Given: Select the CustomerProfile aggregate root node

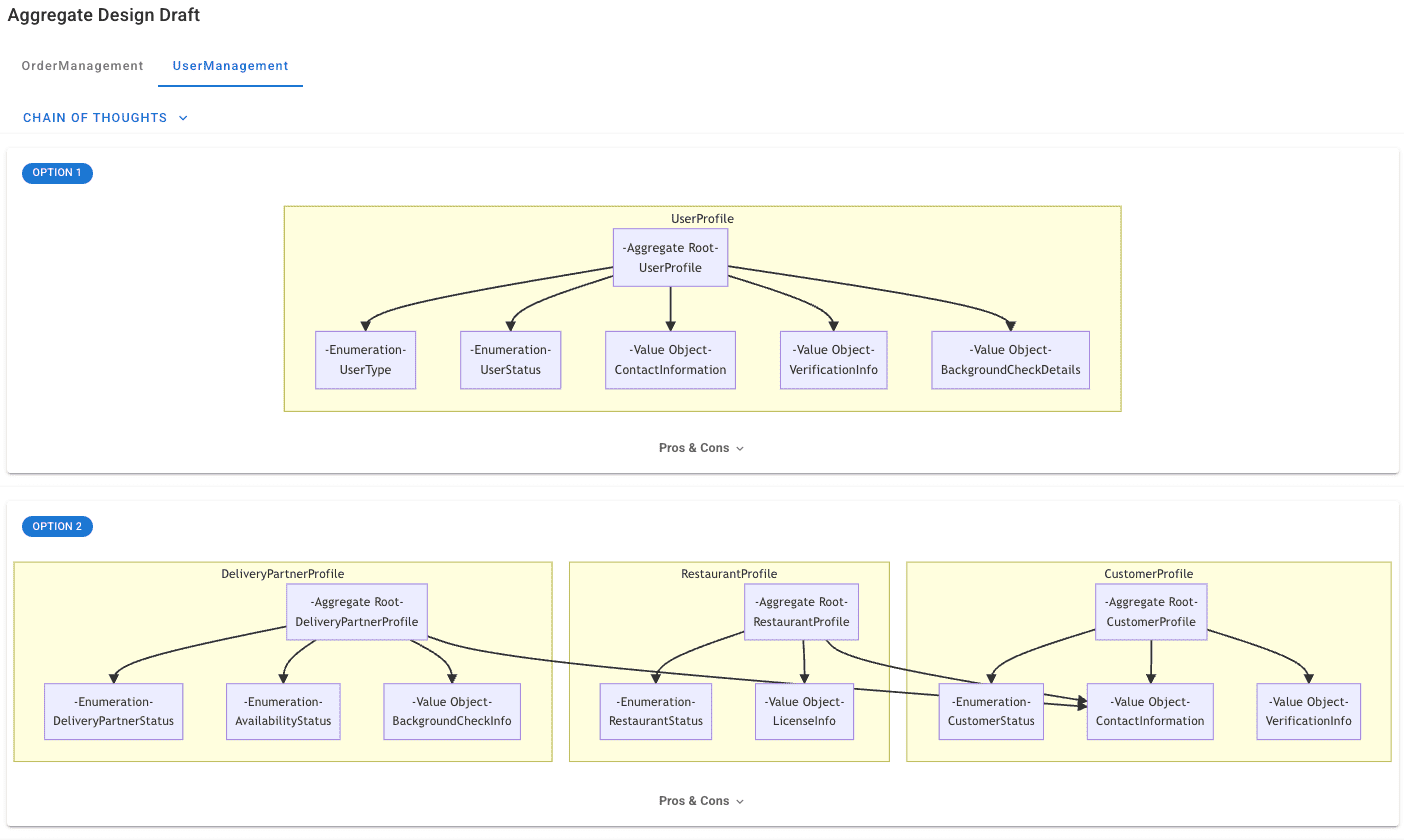Looking at the screenshot, I should (x=1151, y=612).
